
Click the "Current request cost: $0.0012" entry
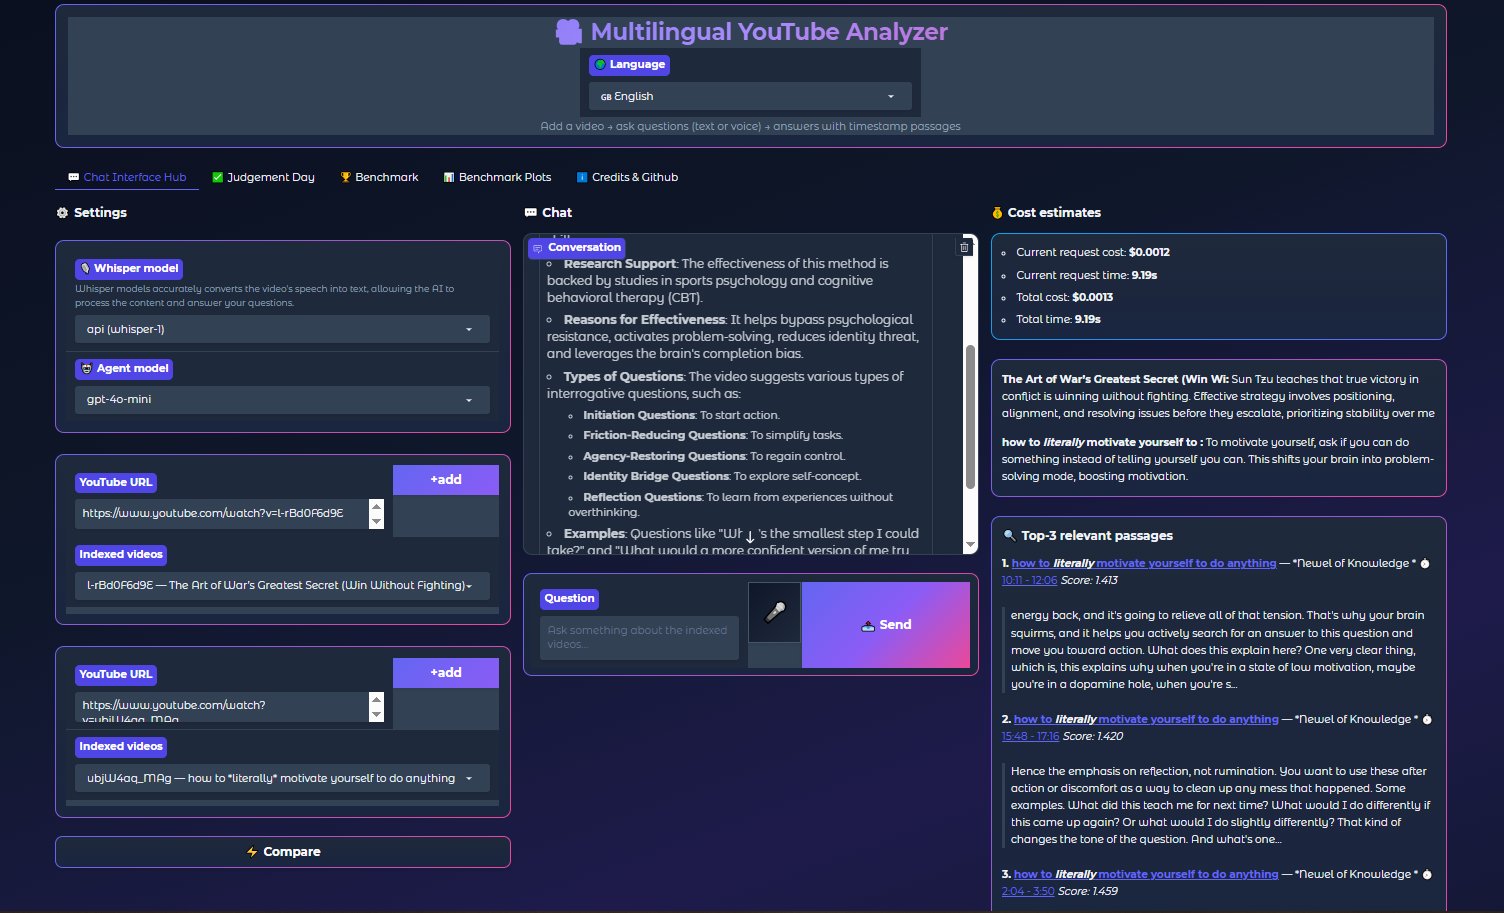[1093, 252]
